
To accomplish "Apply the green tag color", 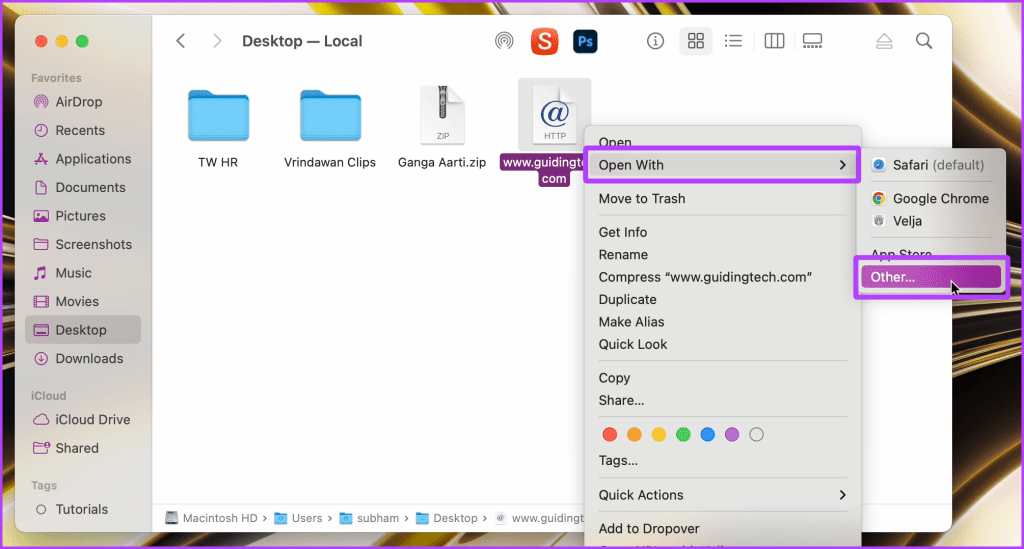I will 683,435.
